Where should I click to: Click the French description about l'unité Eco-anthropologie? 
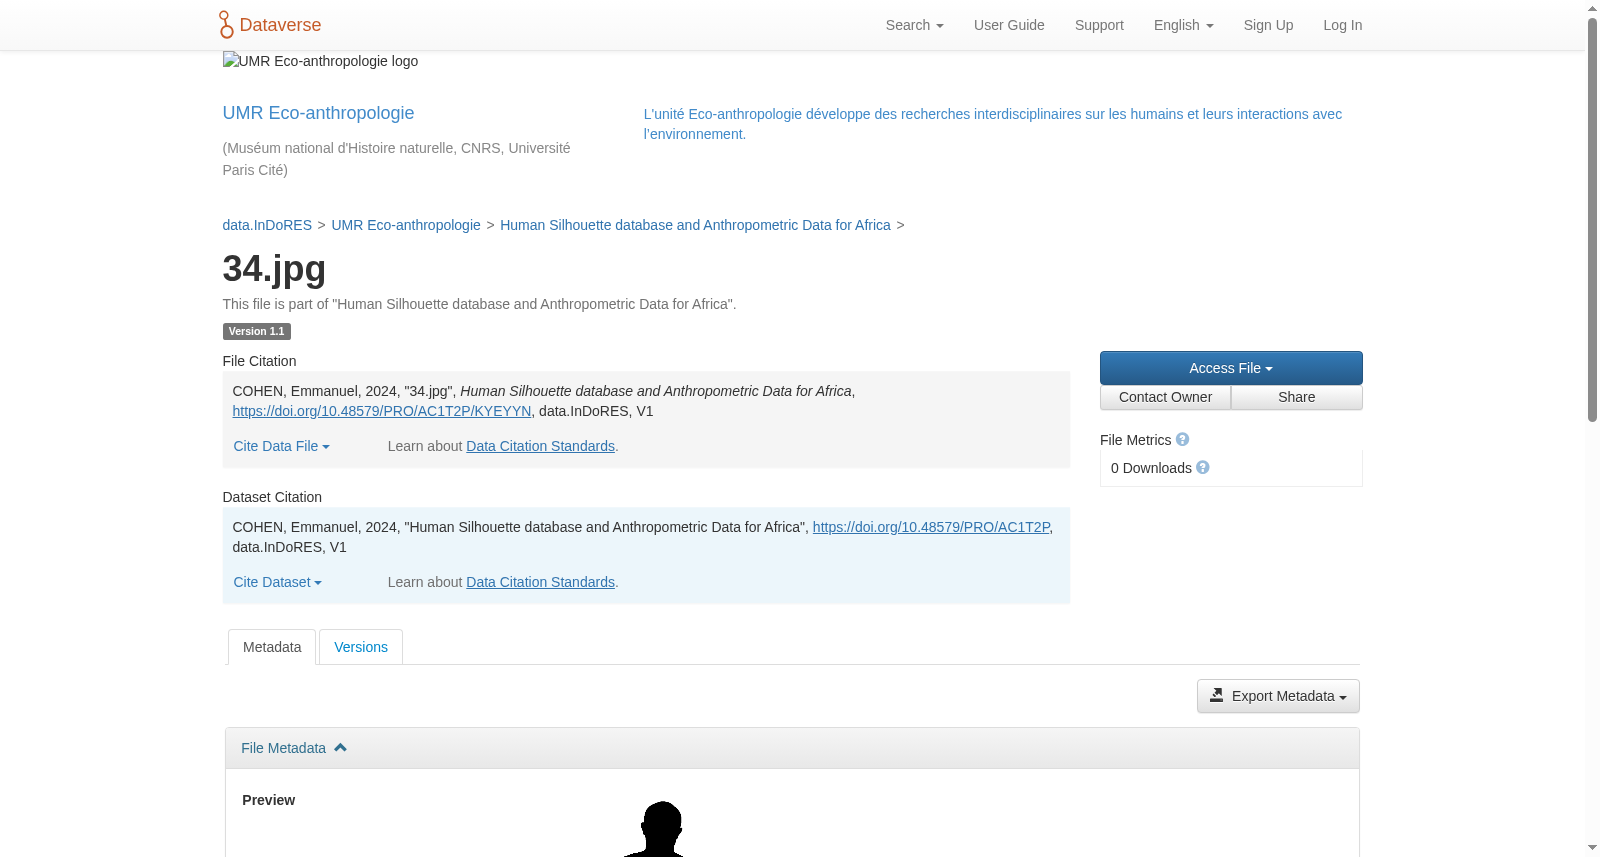(x=993, y=124)
